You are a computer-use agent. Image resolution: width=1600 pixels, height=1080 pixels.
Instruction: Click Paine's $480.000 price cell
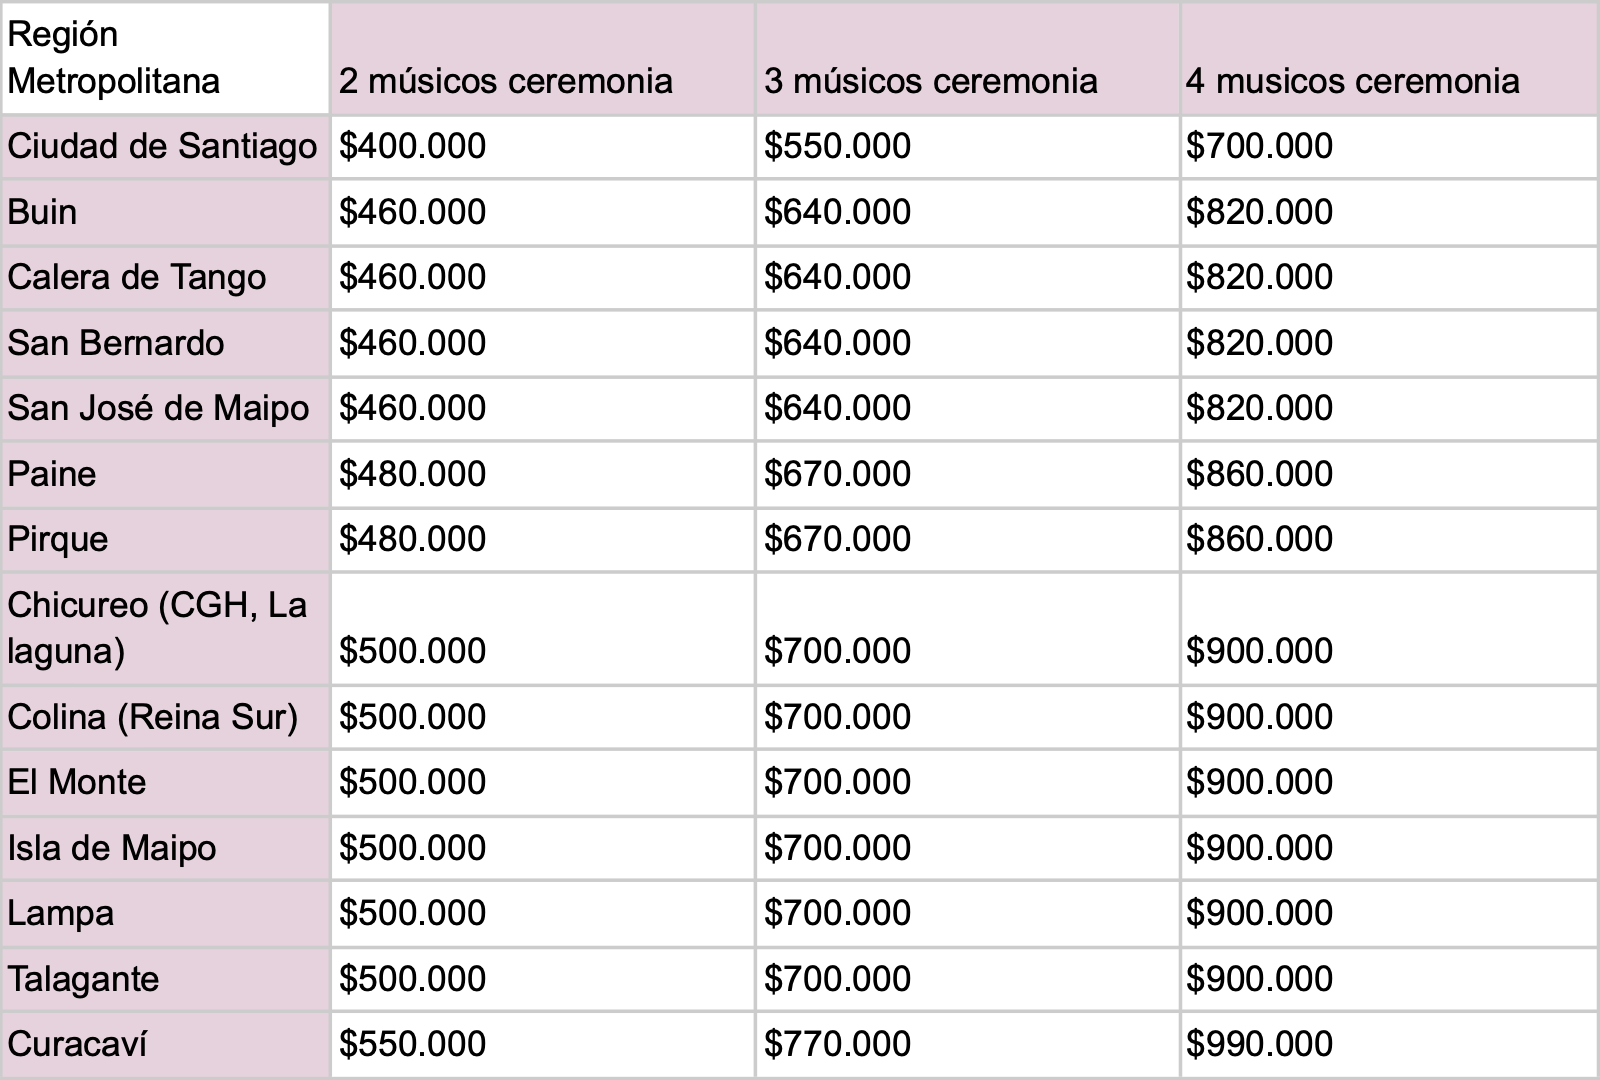tap(543, 475)
